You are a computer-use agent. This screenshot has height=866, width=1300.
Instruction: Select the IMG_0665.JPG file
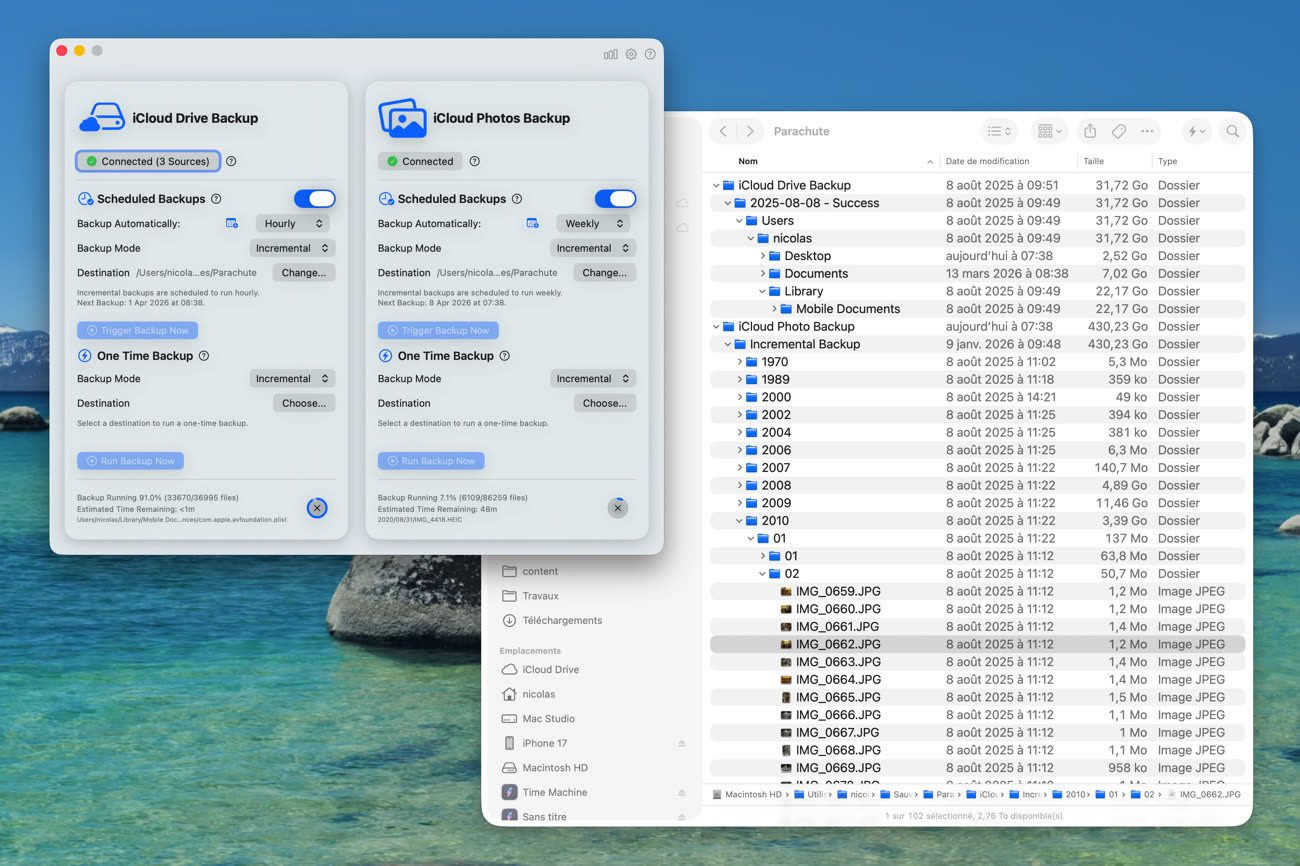click(x=838, y=697)
